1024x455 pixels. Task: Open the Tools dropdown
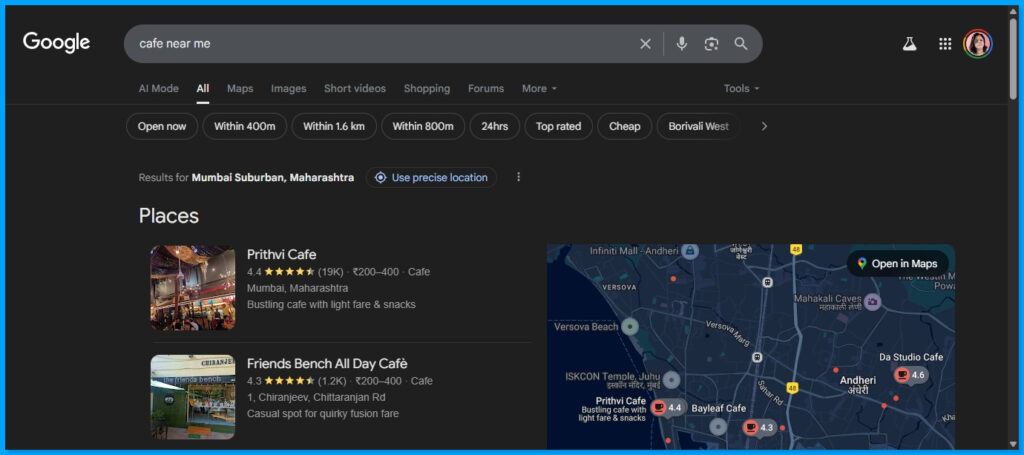(742, 88)
